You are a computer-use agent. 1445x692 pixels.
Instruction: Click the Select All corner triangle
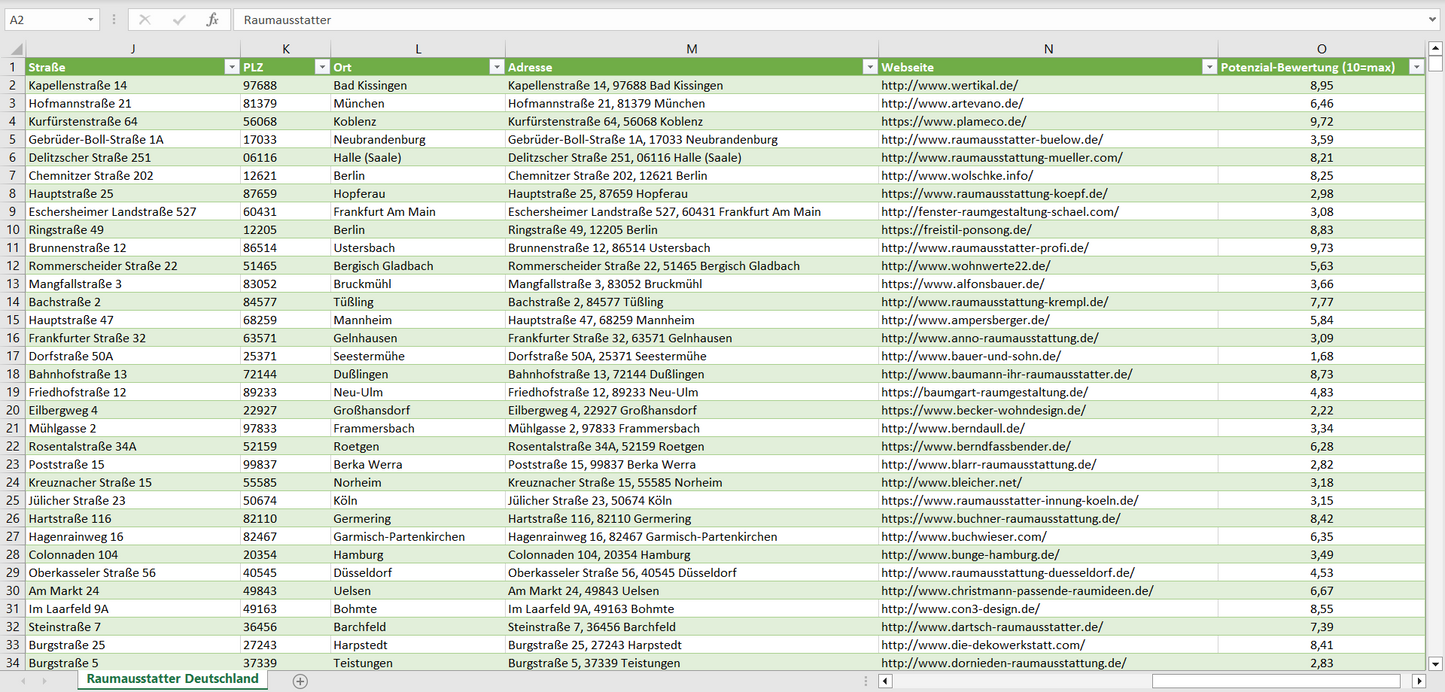pos(14,49)
